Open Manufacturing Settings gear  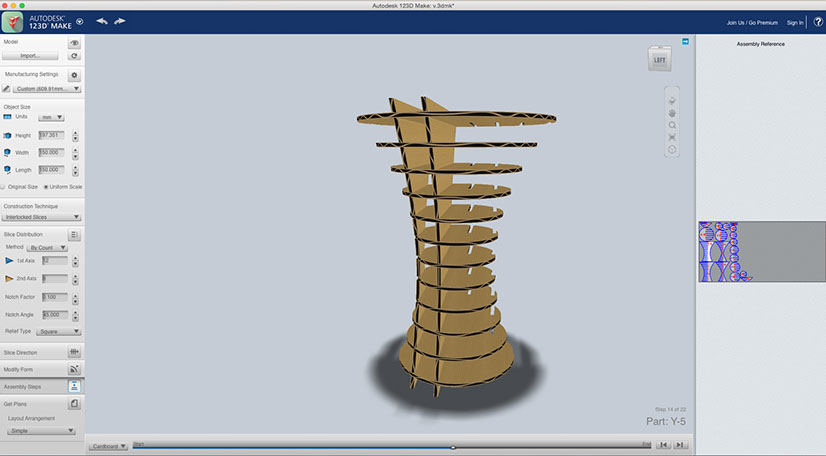point(74,75)
